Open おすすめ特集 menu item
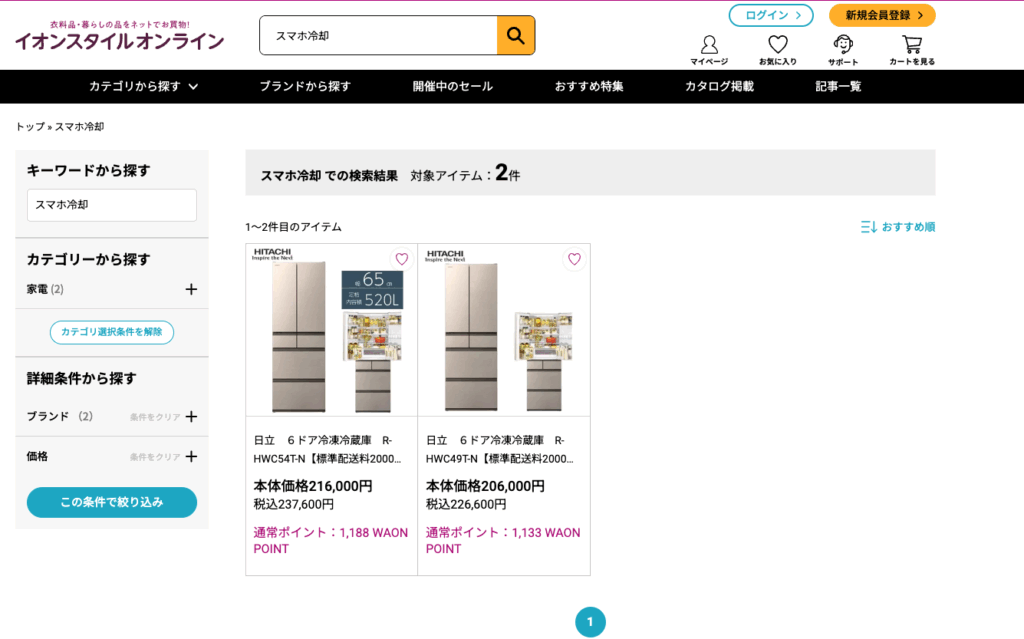The image size is (1024, 639). tap(589, 86)
